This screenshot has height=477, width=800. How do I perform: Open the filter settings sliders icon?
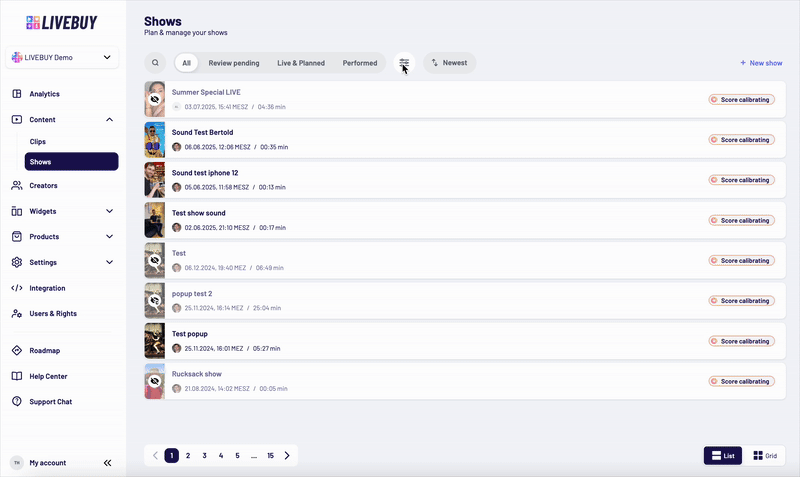(x=404, y=63)
